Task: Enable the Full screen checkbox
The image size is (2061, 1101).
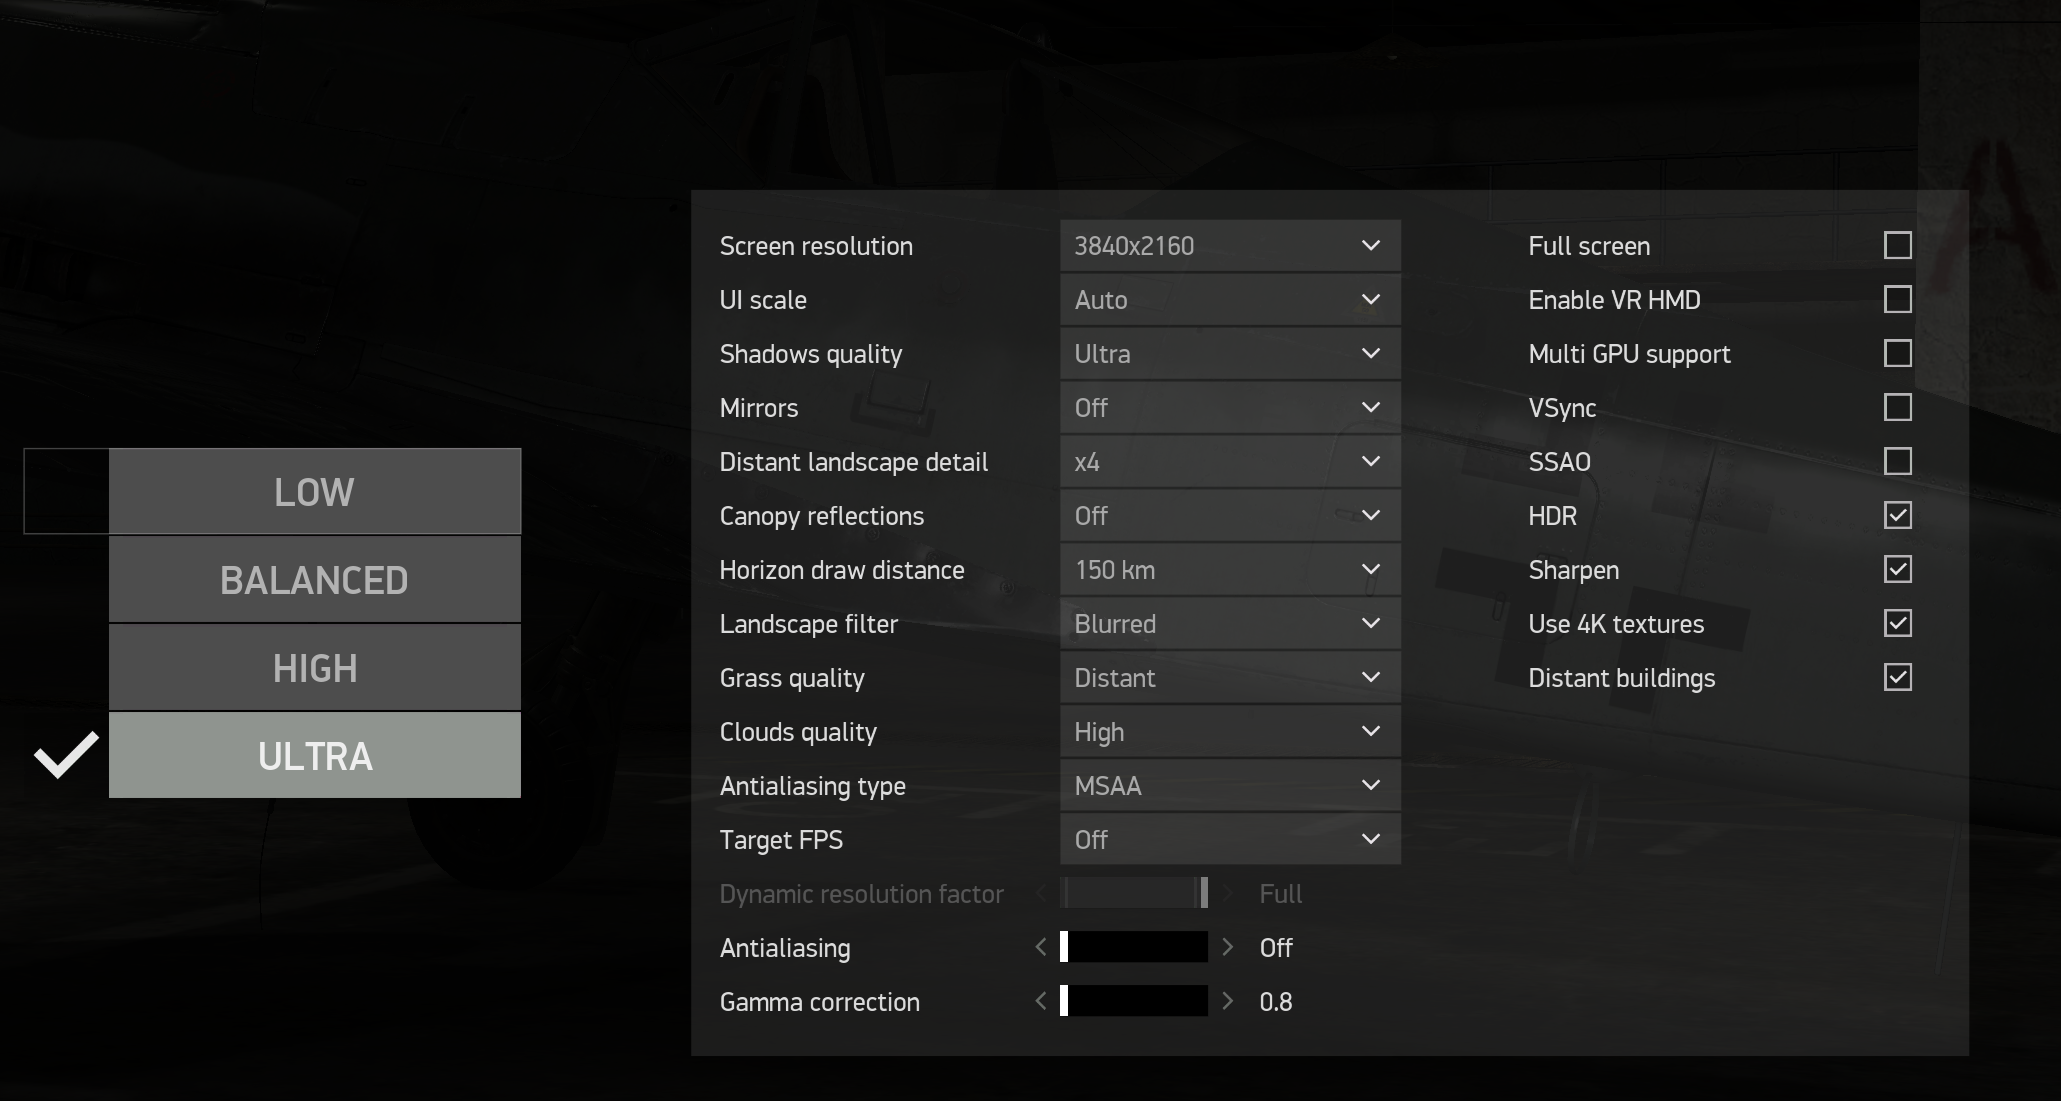Action: click(x=1897, y=246)
